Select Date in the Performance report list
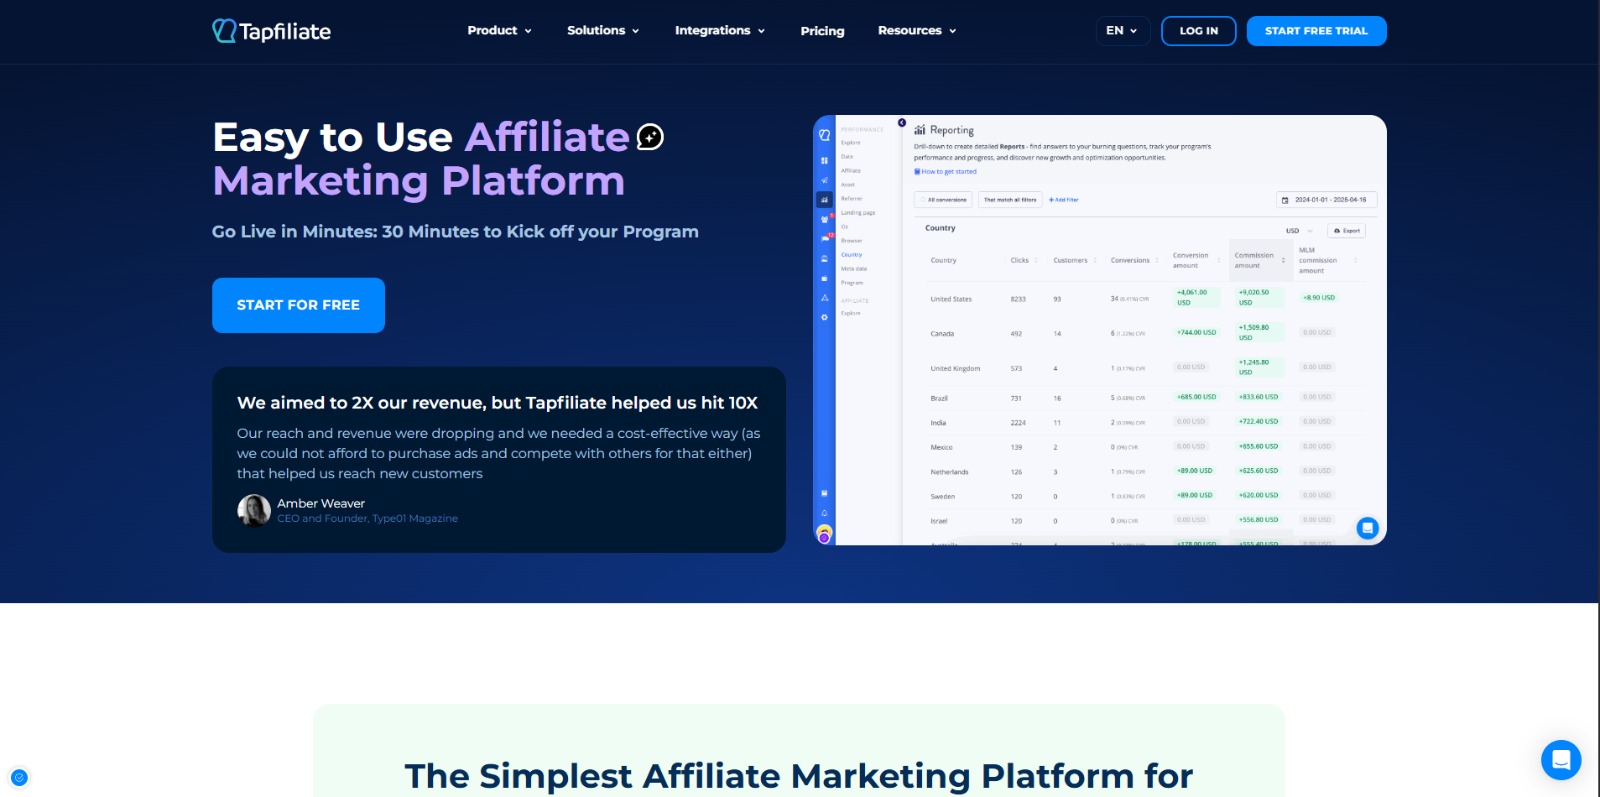Viewport: 1600px width, 797px height. pos(847,157)
